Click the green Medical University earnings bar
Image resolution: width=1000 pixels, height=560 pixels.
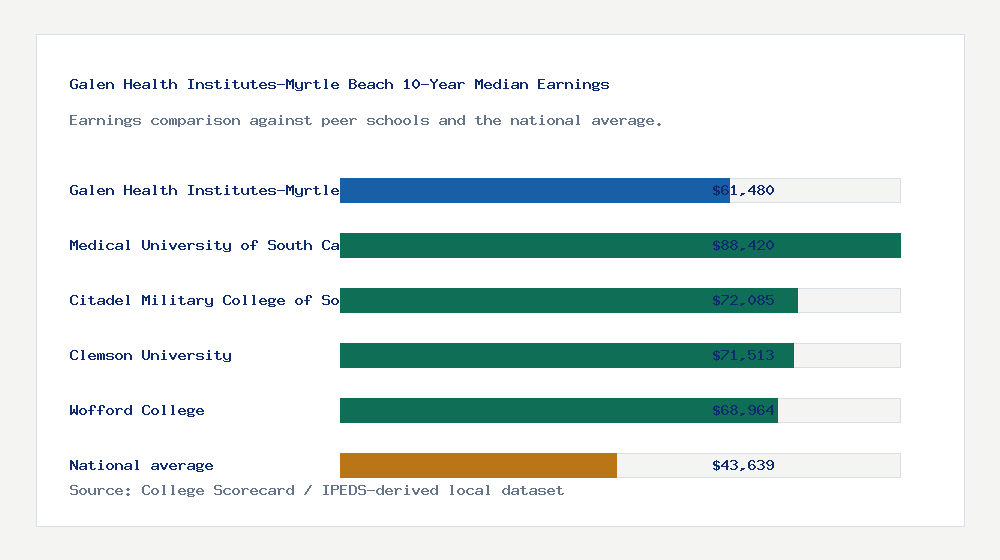point(620,246)
